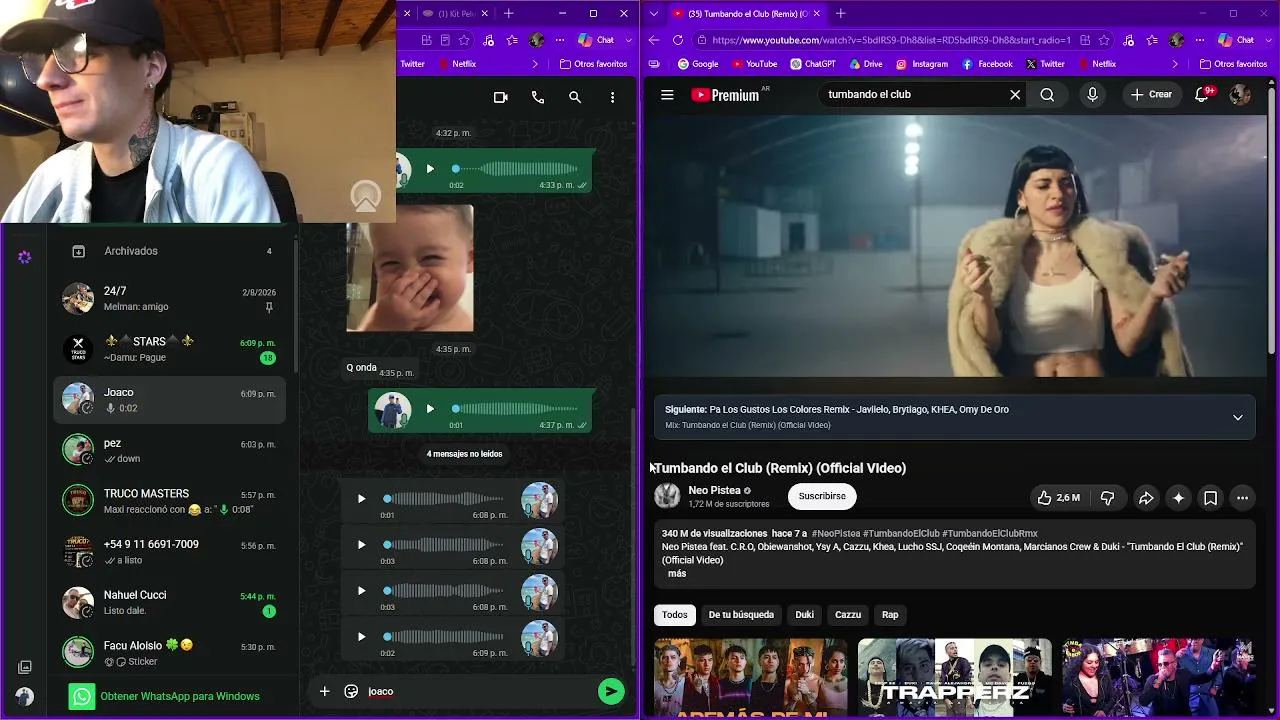Seek the 6:09 p. m. voice message waveform
Viewport: 1280px width, 720px height.
446,637
